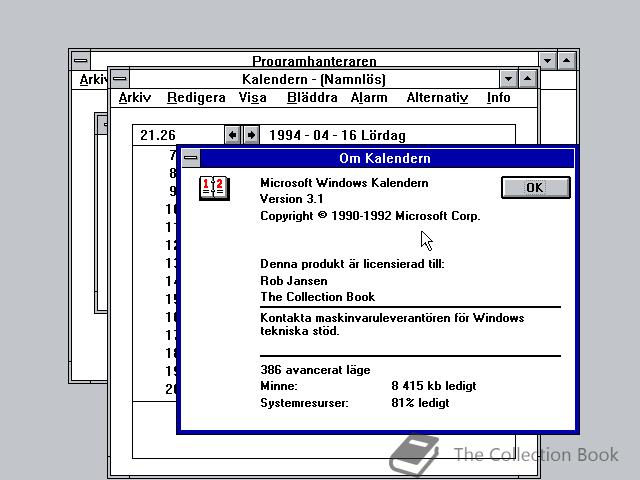Maximize the Programhanteraren window

567,60
